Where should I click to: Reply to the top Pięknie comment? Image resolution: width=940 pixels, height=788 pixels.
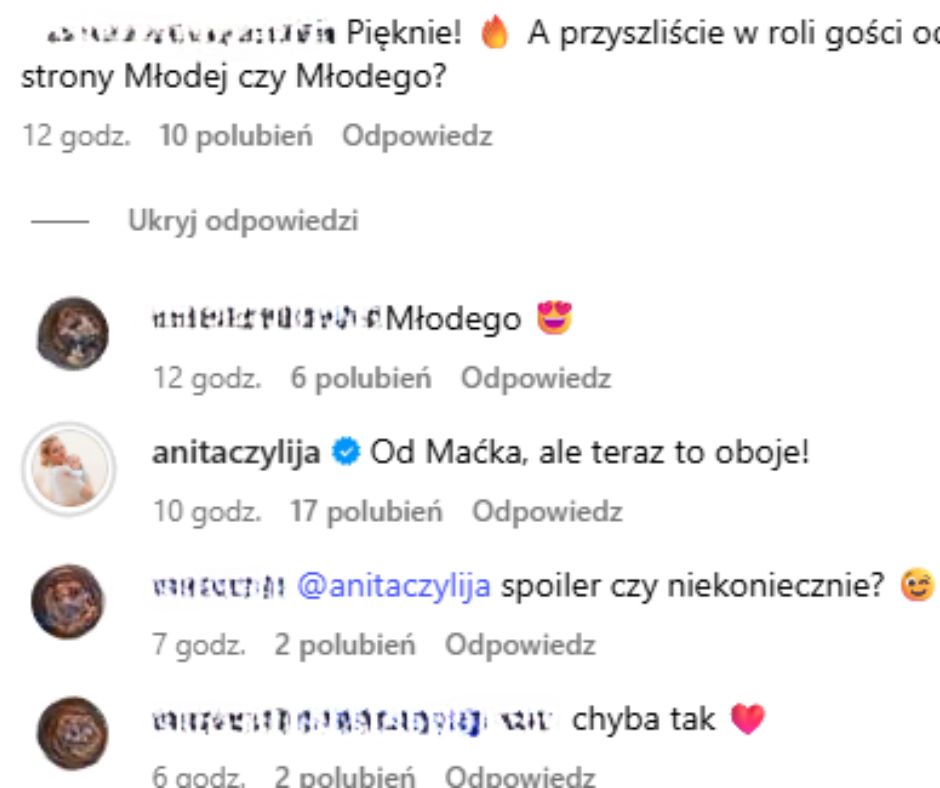coord(417,136)
